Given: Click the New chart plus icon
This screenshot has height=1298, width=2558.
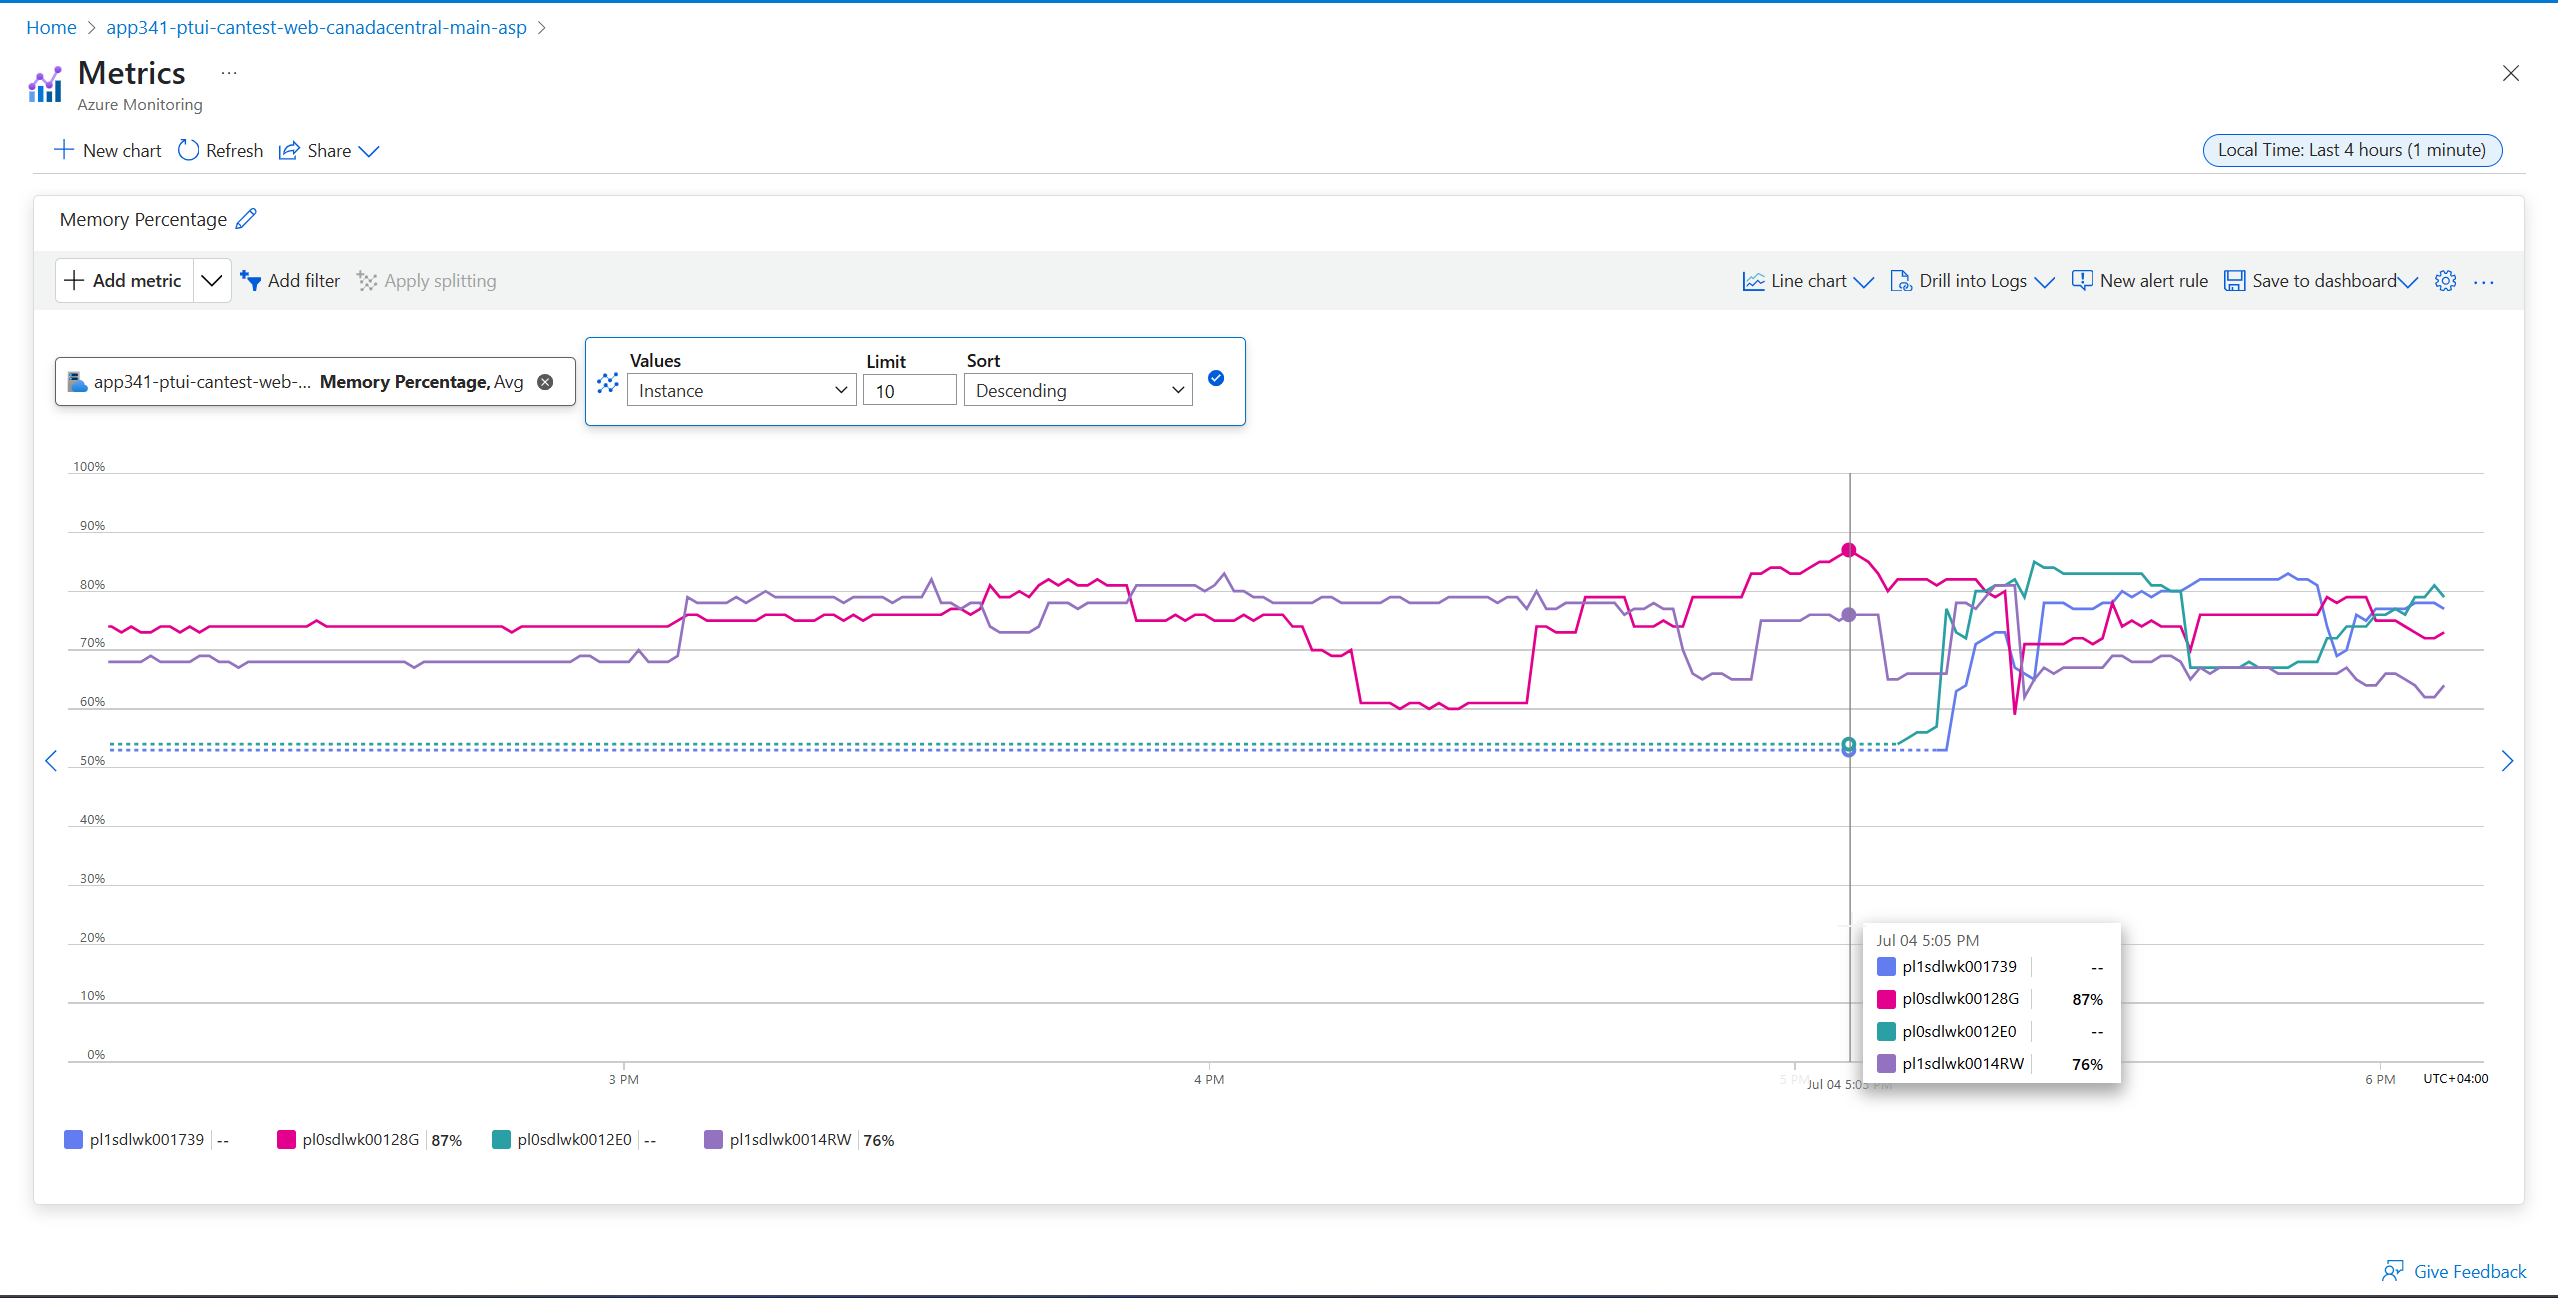Looking at the screenshot, I should pyautogui.click(x=64, y=150).
